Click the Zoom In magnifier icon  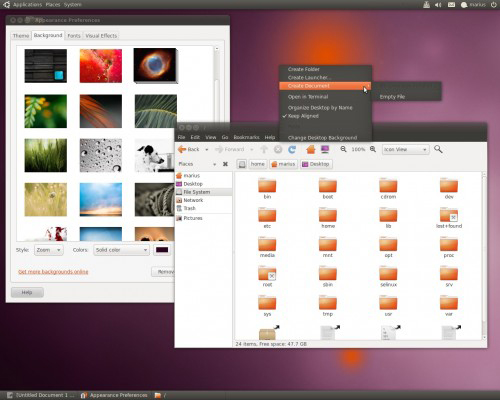(x=373, y=149)
